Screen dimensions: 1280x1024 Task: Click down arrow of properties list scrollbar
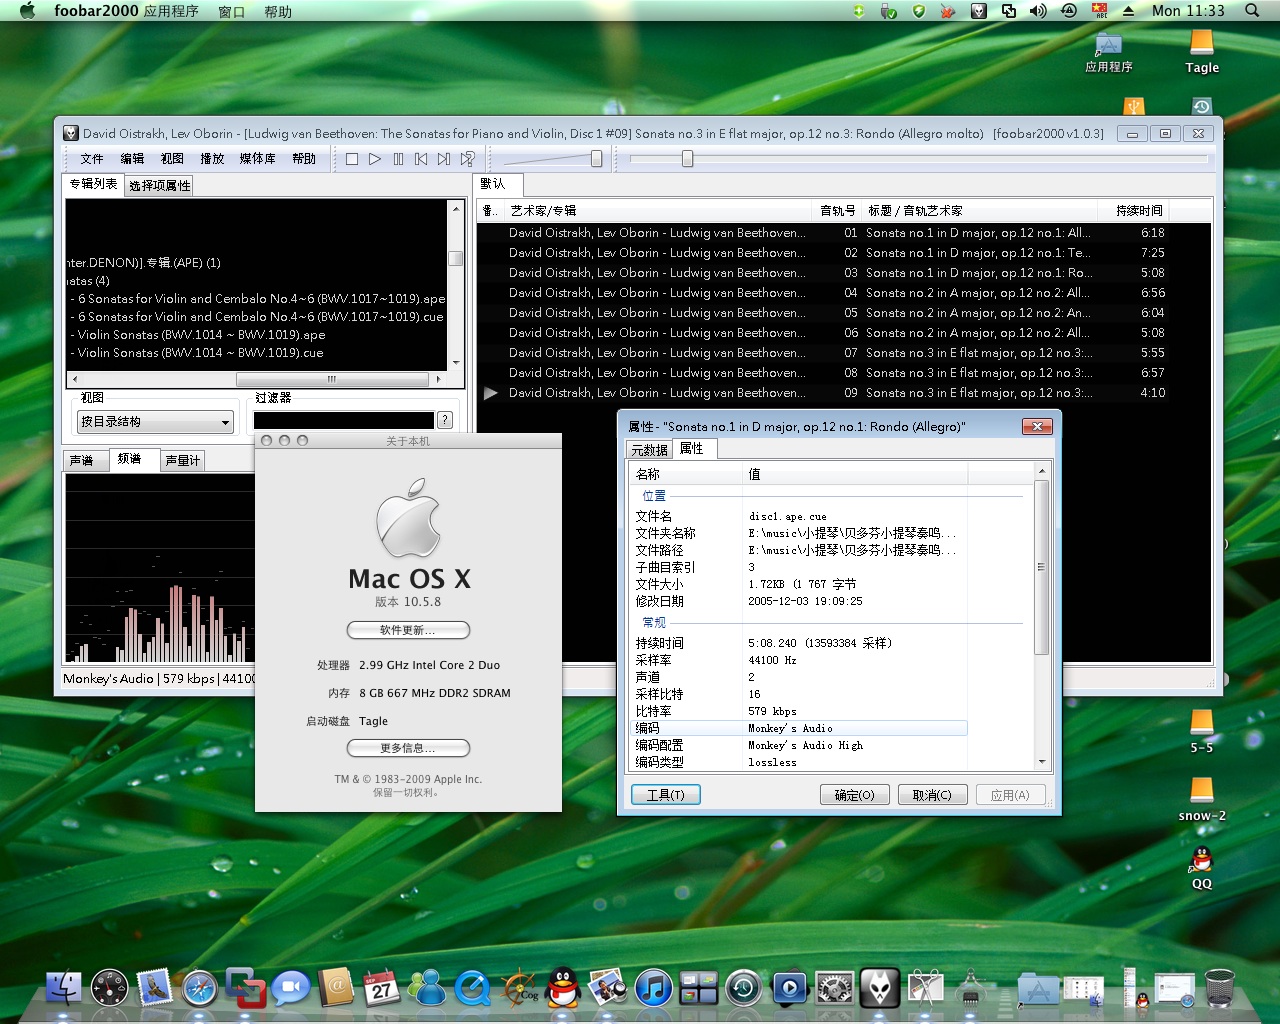click(1042, 762)
